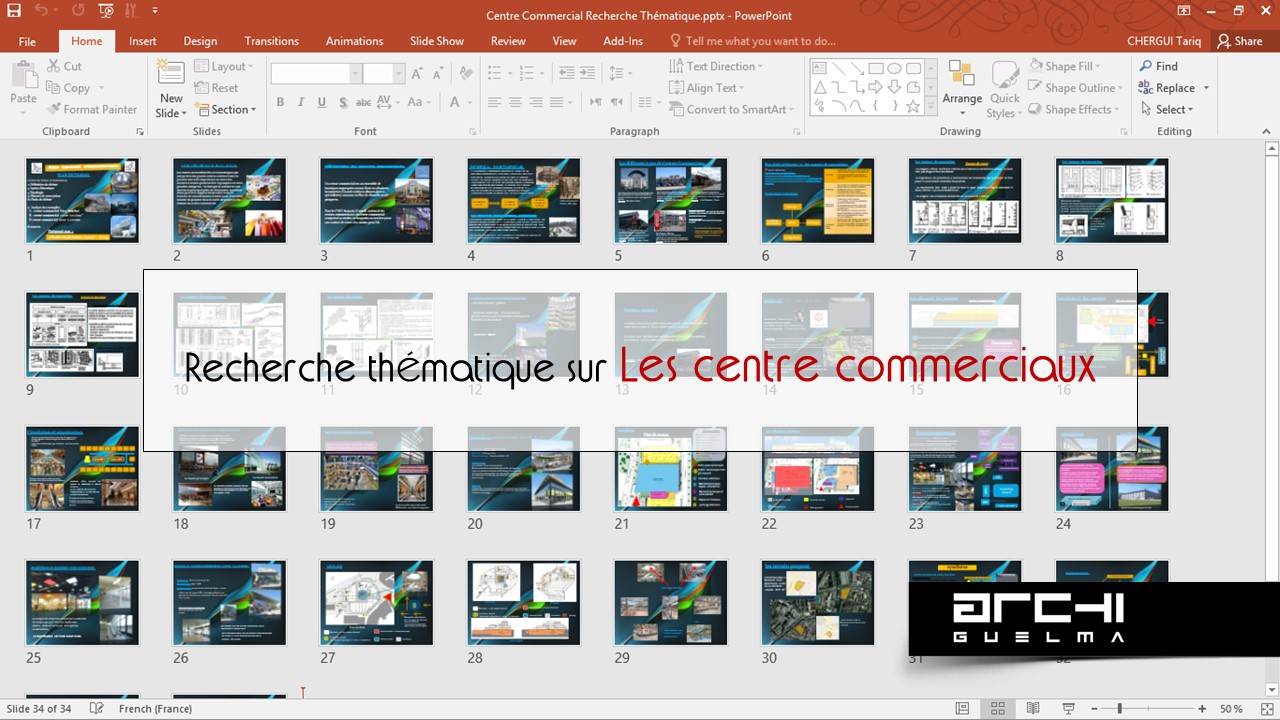Switch to the Insert tab

143,41
